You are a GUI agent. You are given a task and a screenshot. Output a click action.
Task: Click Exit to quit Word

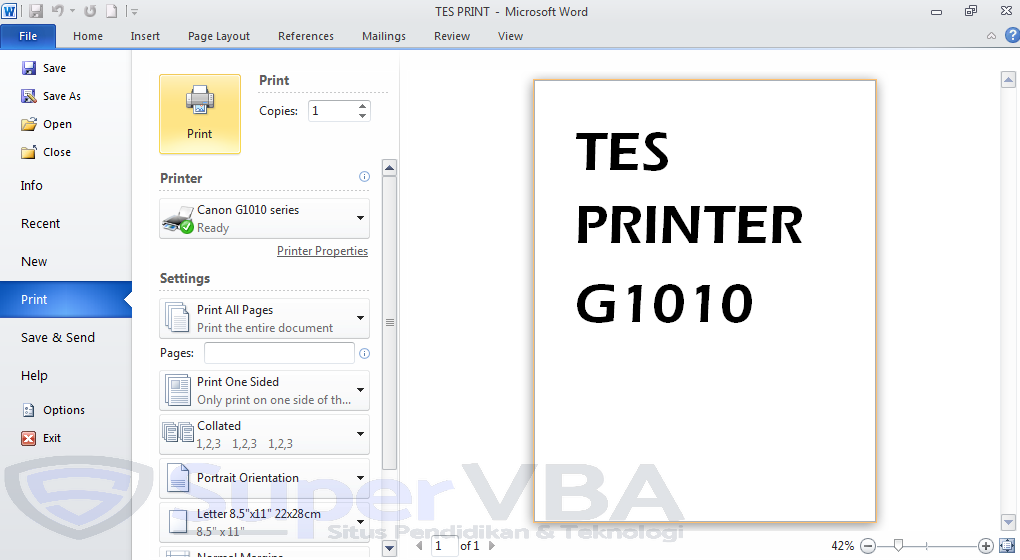[x=41, y=438]
